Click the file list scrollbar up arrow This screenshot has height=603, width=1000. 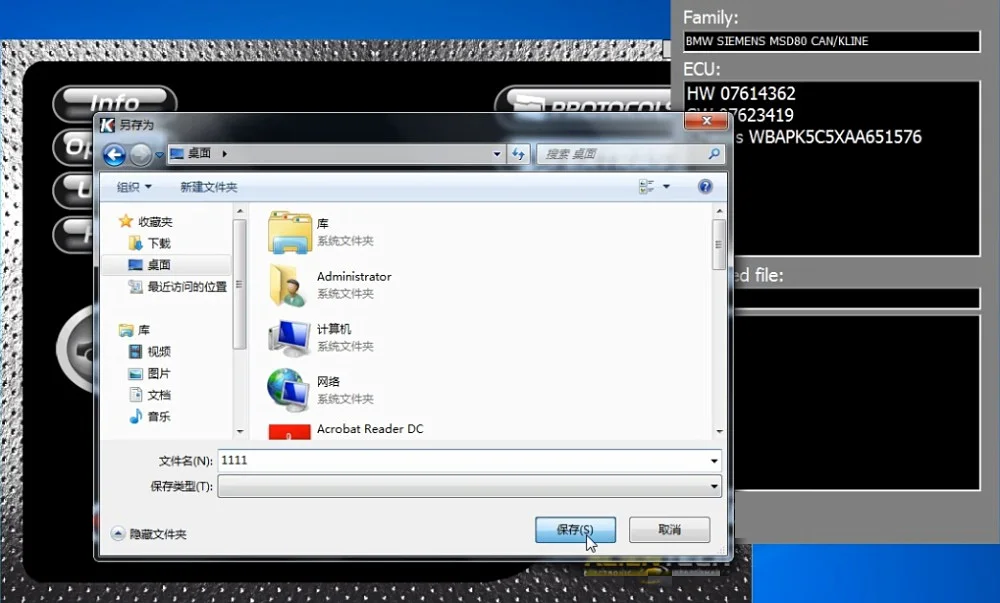coord(719,211)
